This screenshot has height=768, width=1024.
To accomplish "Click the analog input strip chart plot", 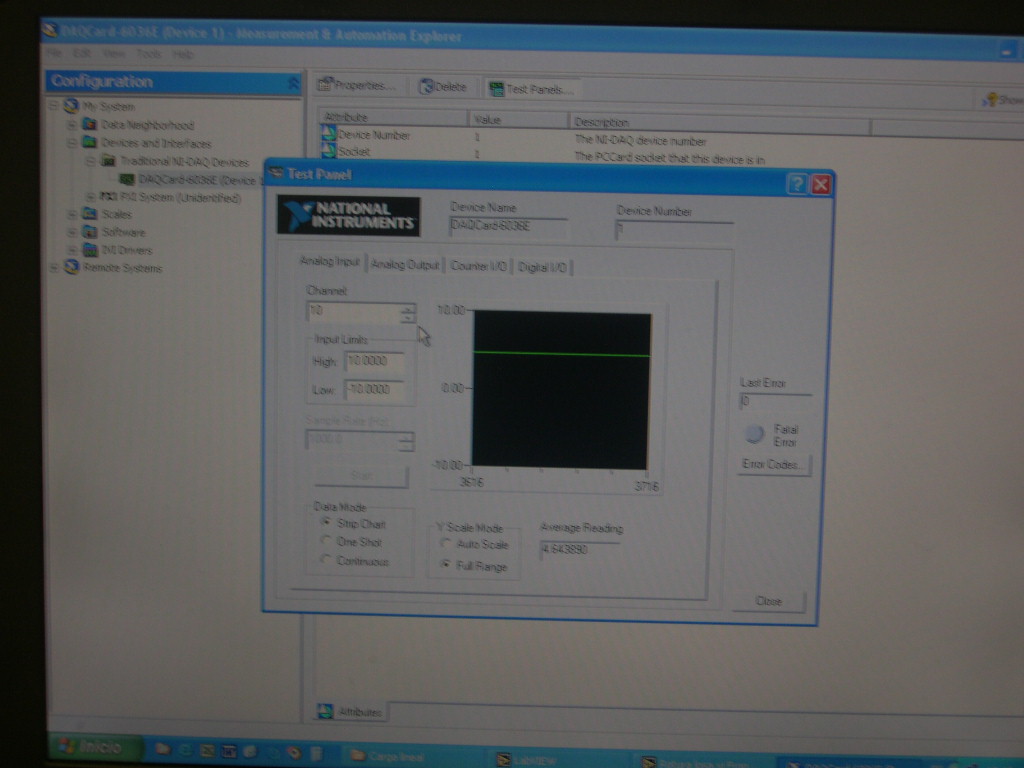I will click(561, 391).
